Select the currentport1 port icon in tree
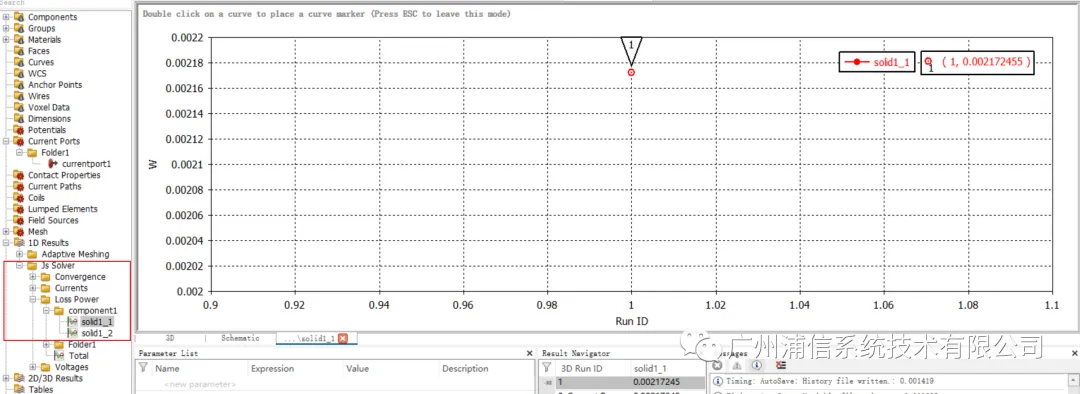This screenshot has height=394, width=1080. tap(54, 164)
